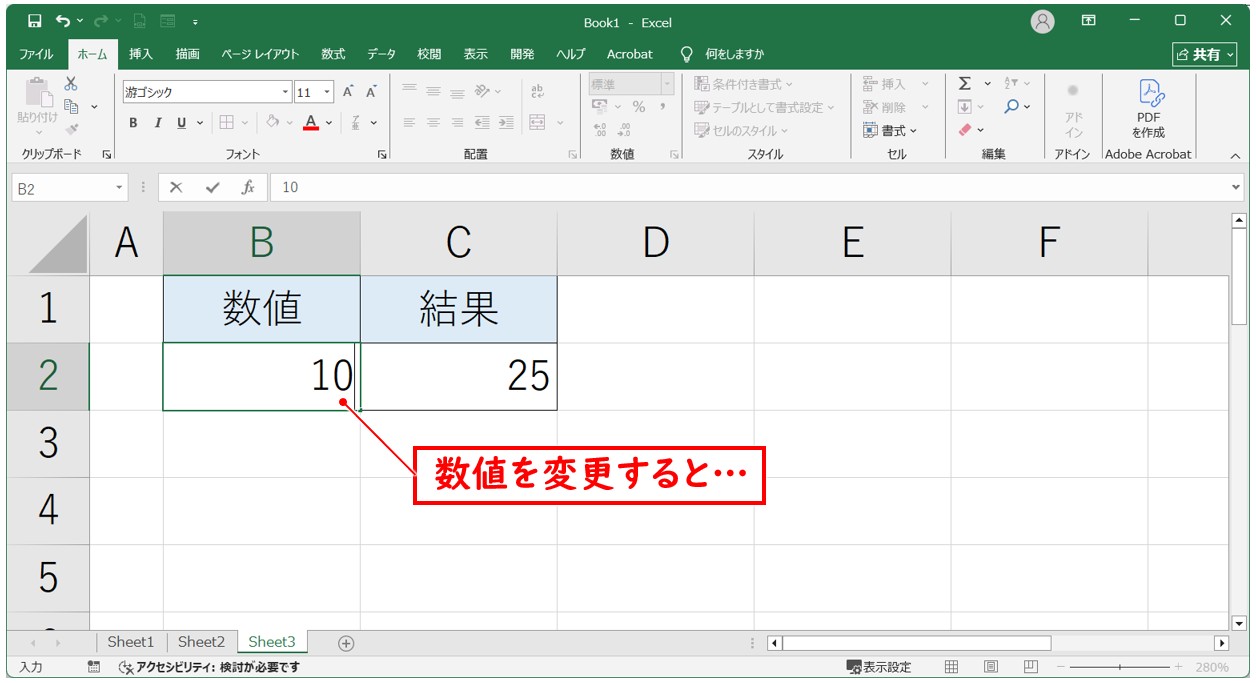Create PDF with Adobe Acrobat icon
Image resolution: width=1256 pixels, height=683 pixels.
(x=1148, y=94)
